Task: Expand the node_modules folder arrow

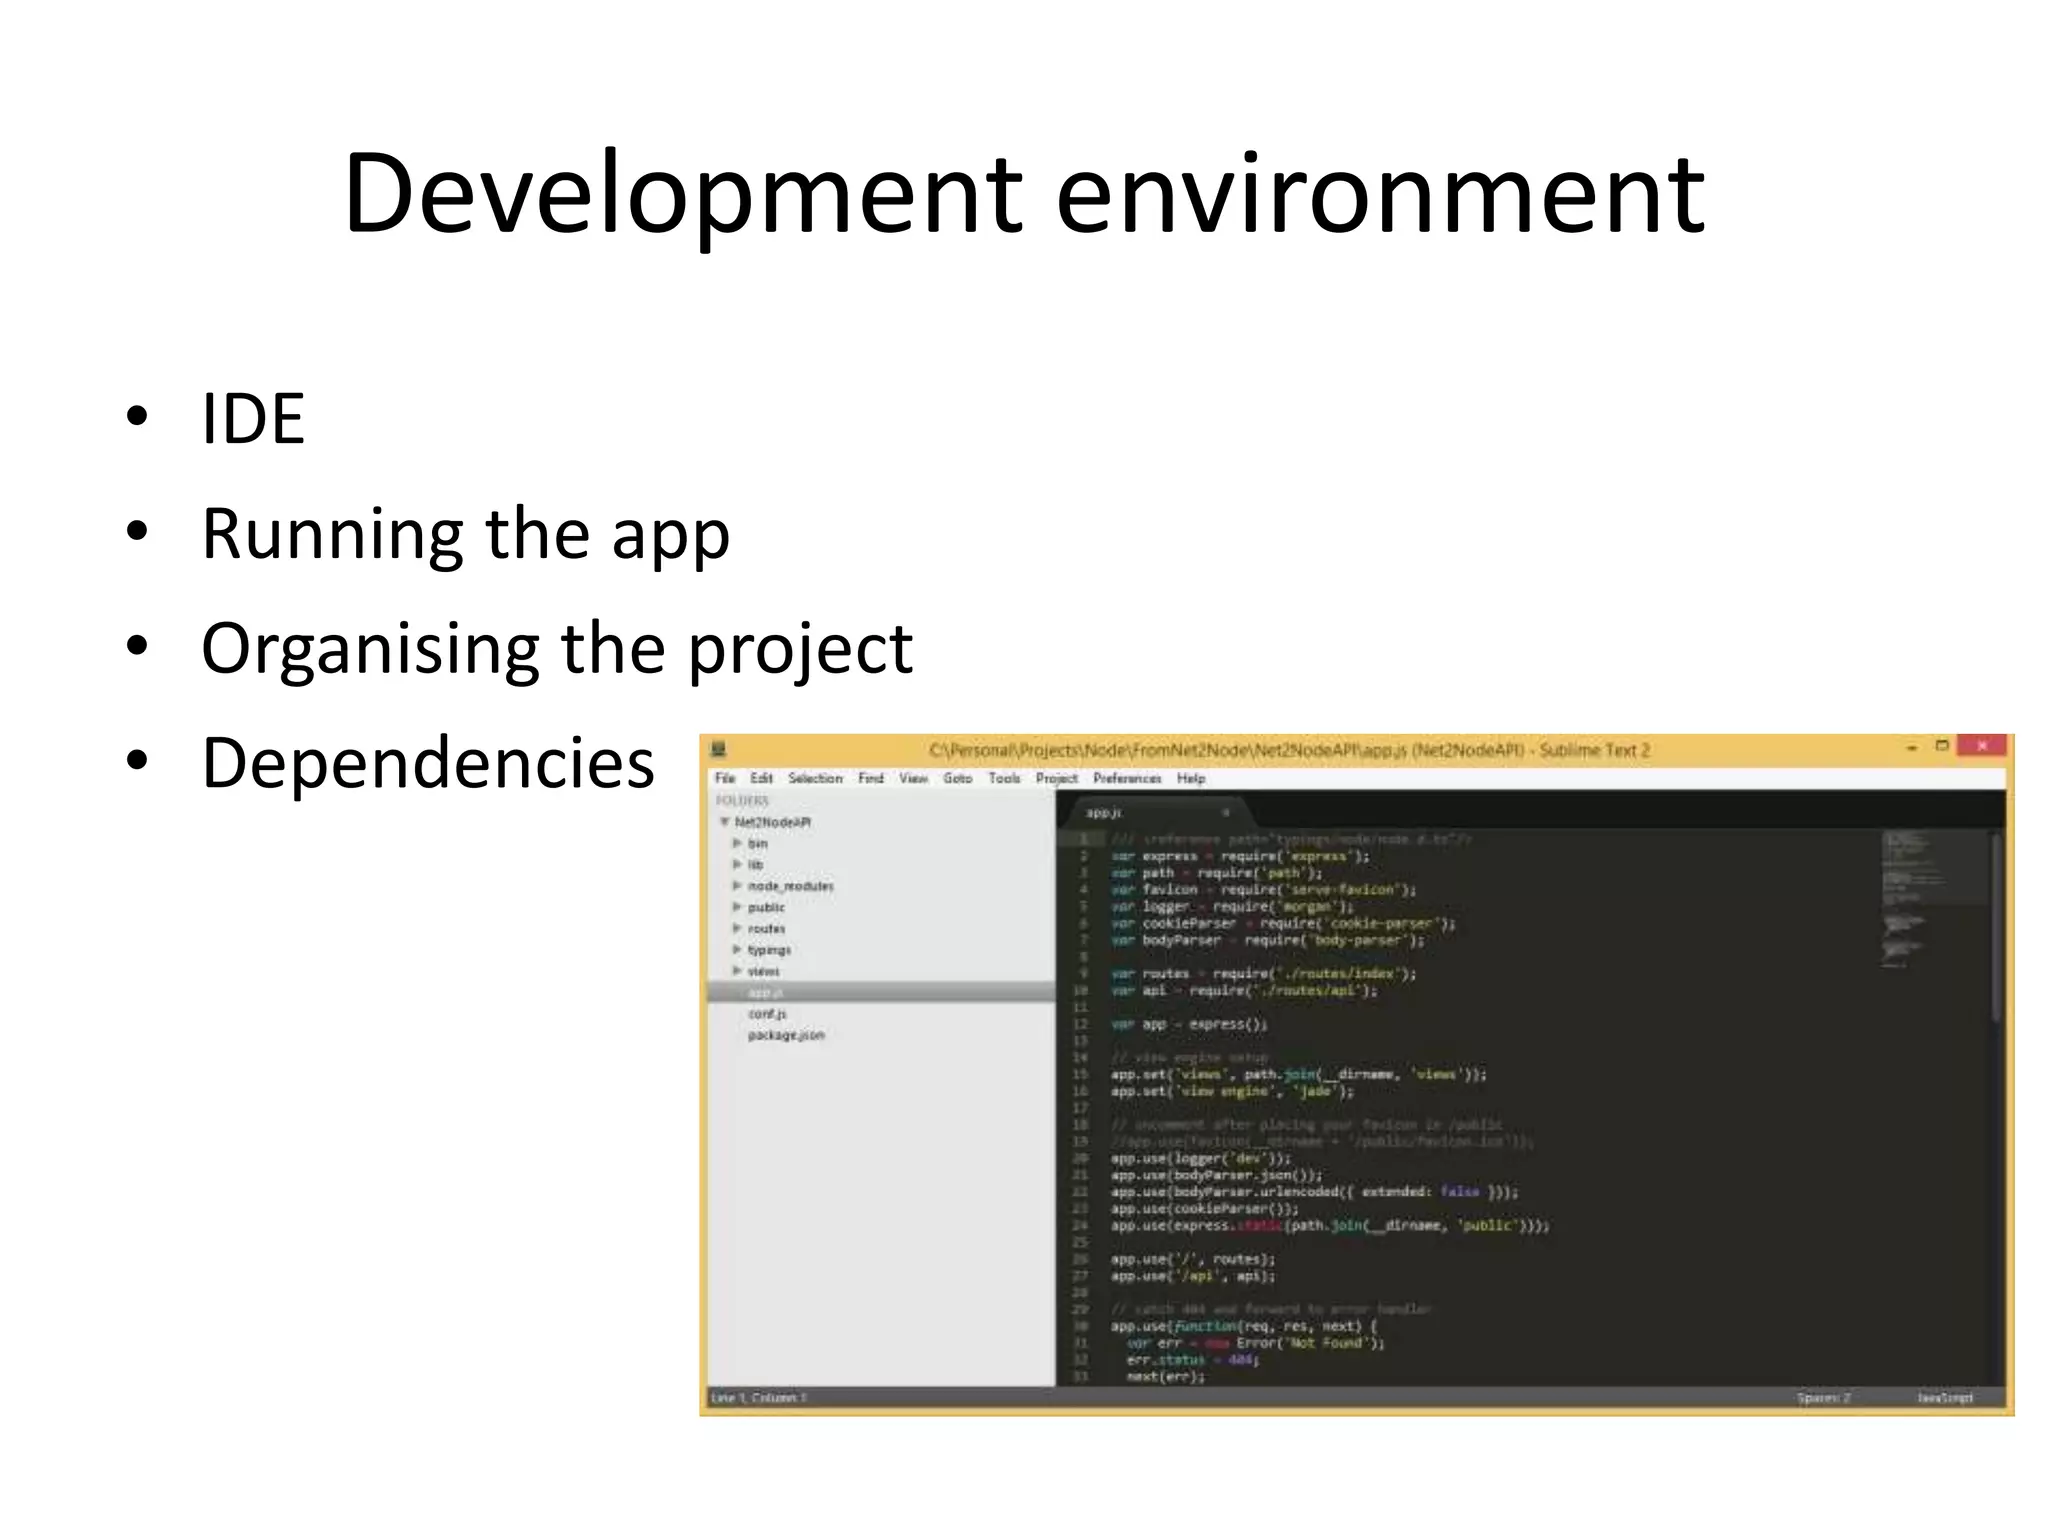Action: 737,886
